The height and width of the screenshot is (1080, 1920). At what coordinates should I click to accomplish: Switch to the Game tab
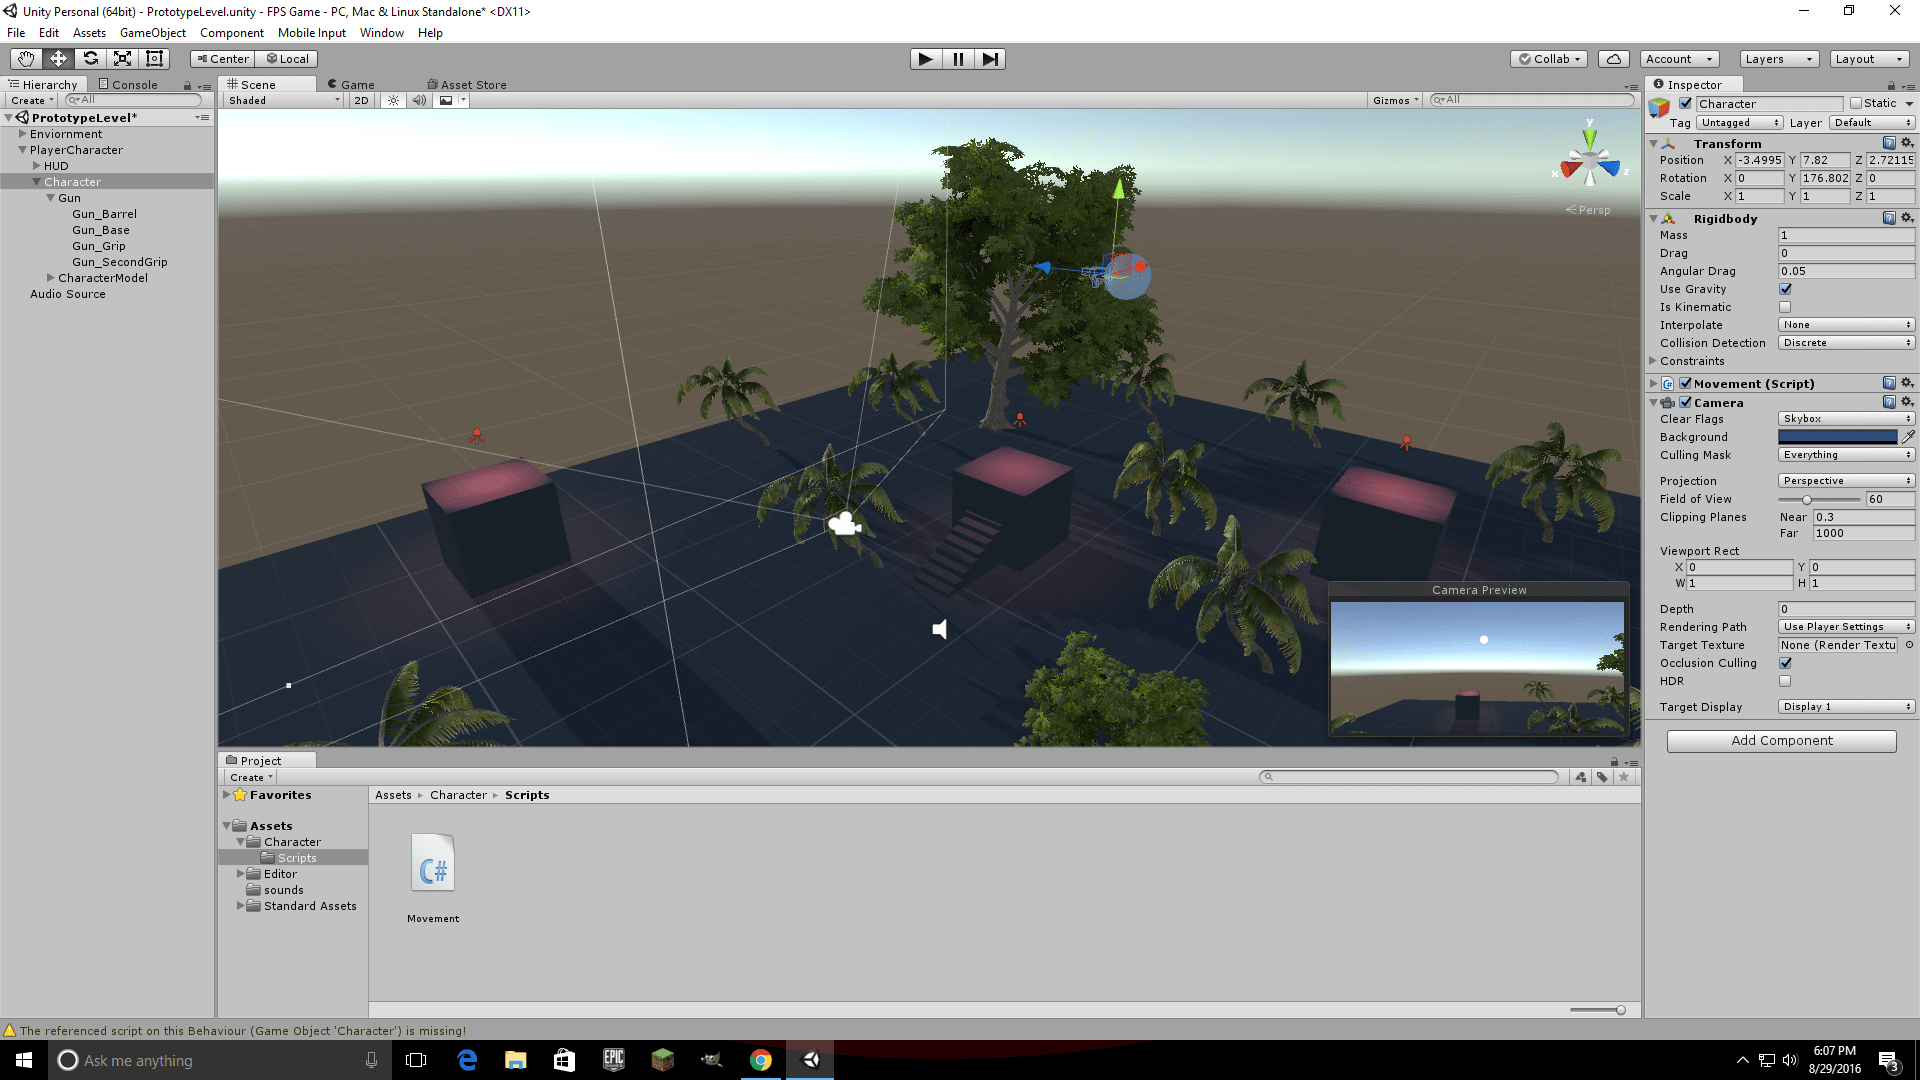click(351, 85)
